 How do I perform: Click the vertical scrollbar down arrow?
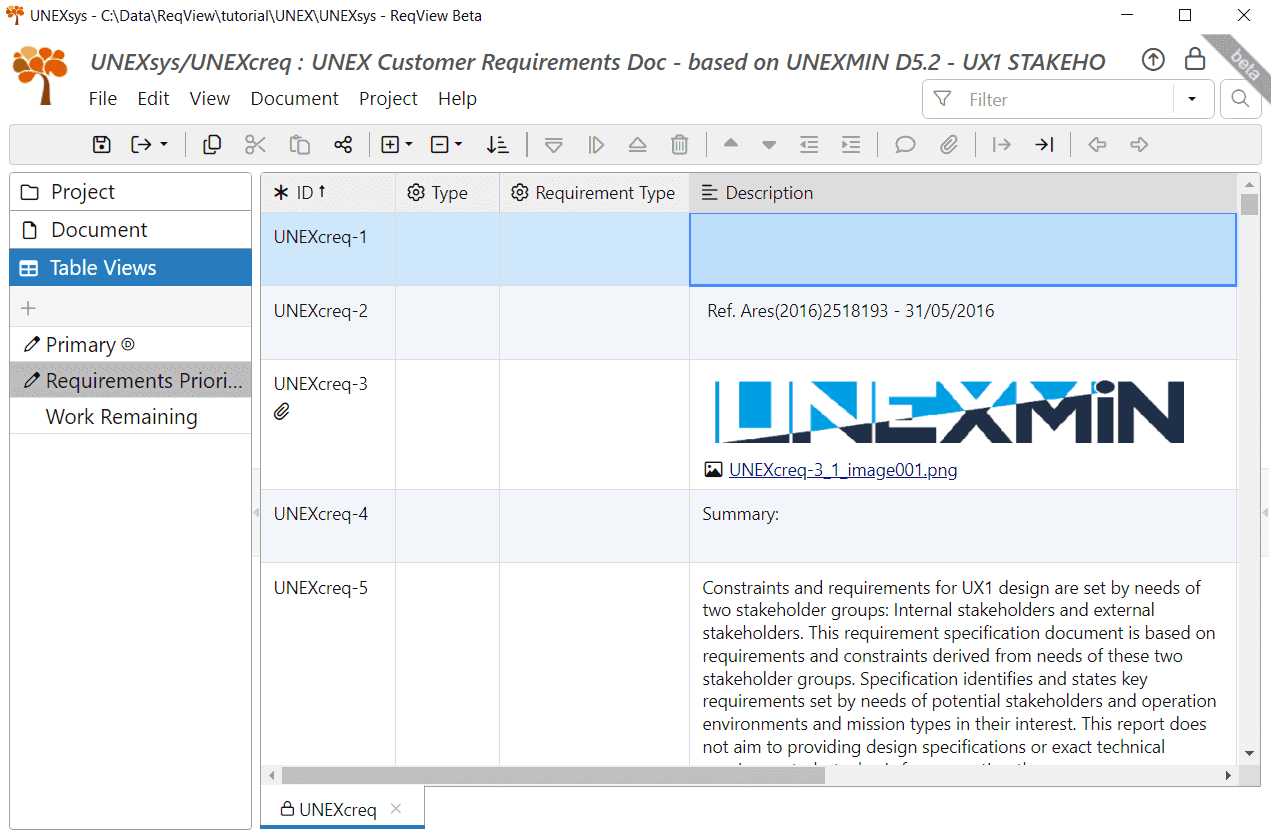(x=1249, y=753)
